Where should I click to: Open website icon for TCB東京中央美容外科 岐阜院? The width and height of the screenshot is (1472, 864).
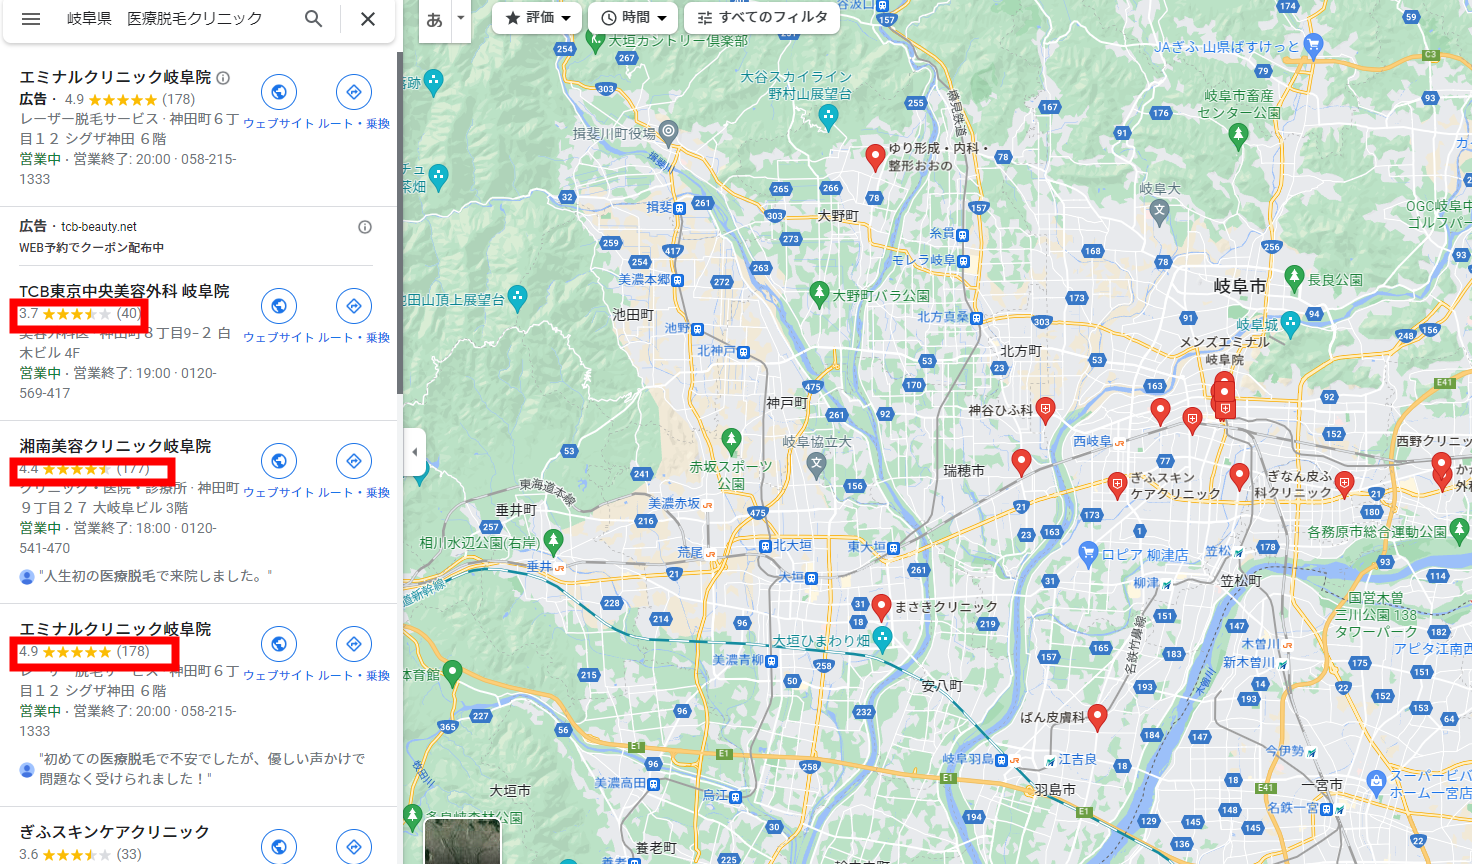click(279, 306)
